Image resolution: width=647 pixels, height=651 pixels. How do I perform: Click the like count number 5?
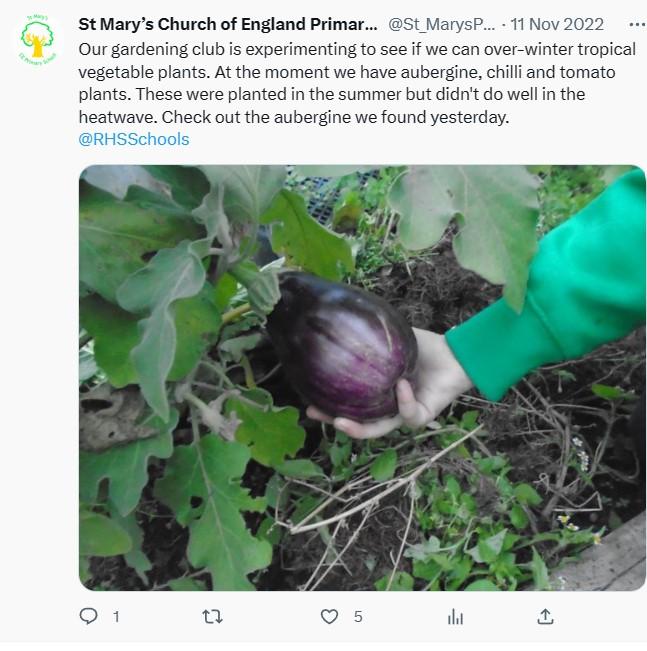click(358, 617)
